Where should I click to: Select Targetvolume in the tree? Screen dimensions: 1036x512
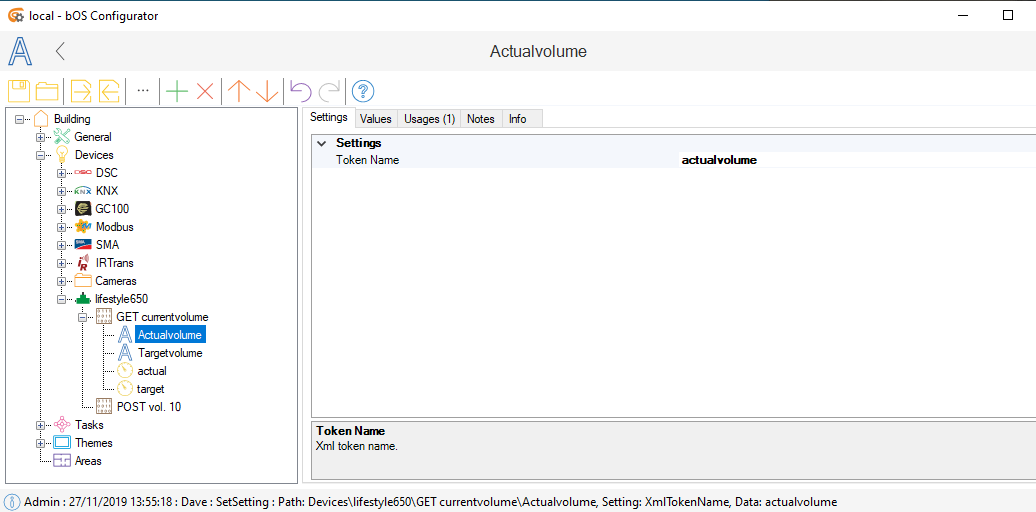pos(170,353)
